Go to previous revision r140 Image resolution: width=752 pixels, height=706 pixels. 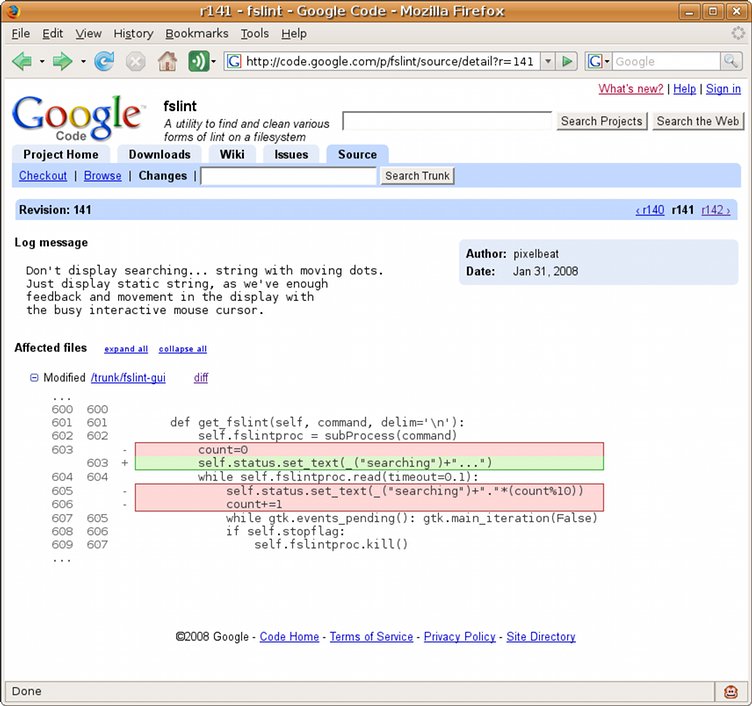click(650, 210)
